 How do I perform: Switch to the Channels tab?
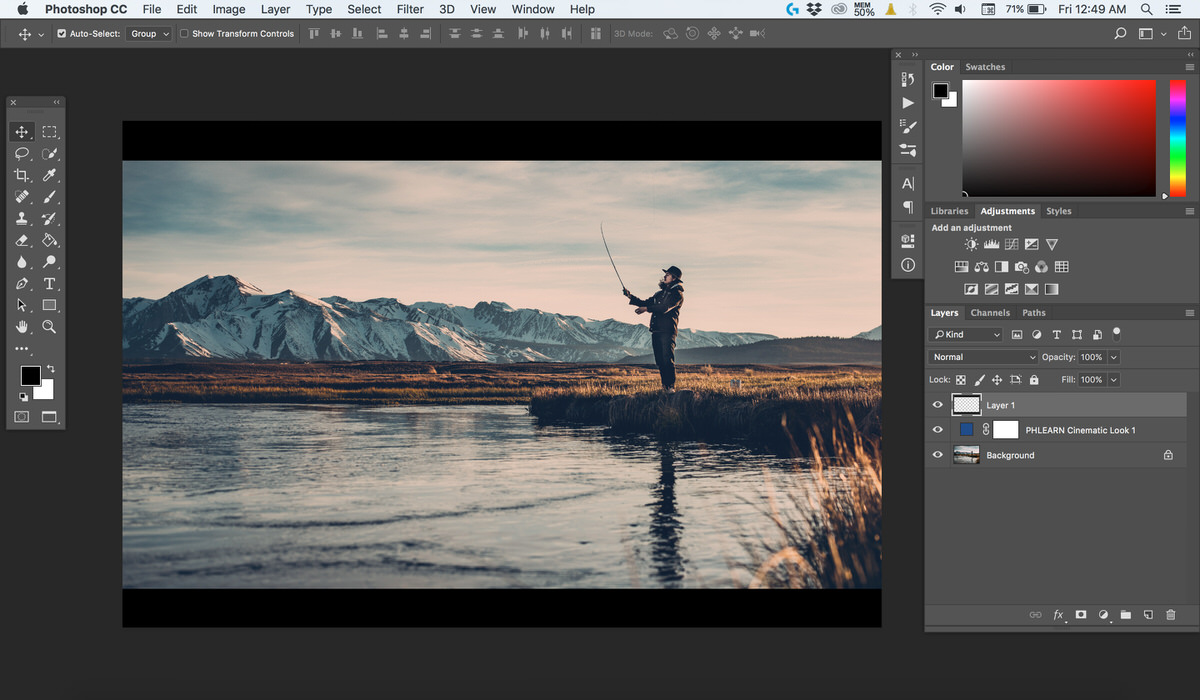(990, 312)
